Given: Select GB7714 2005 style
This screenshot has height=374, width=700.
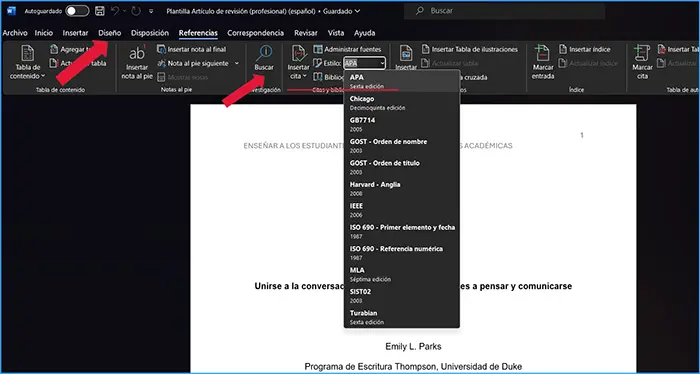Looking at the screenshot, I should [401, 124].
